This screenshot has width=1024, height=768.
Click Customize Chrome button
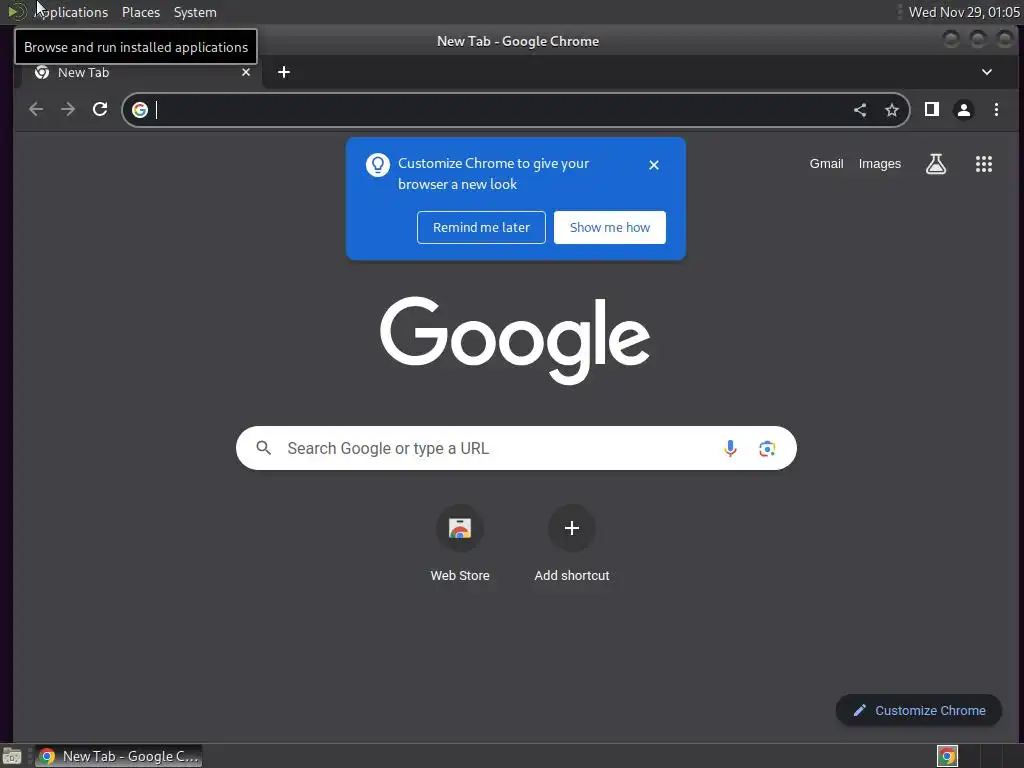tap(919, 710)
